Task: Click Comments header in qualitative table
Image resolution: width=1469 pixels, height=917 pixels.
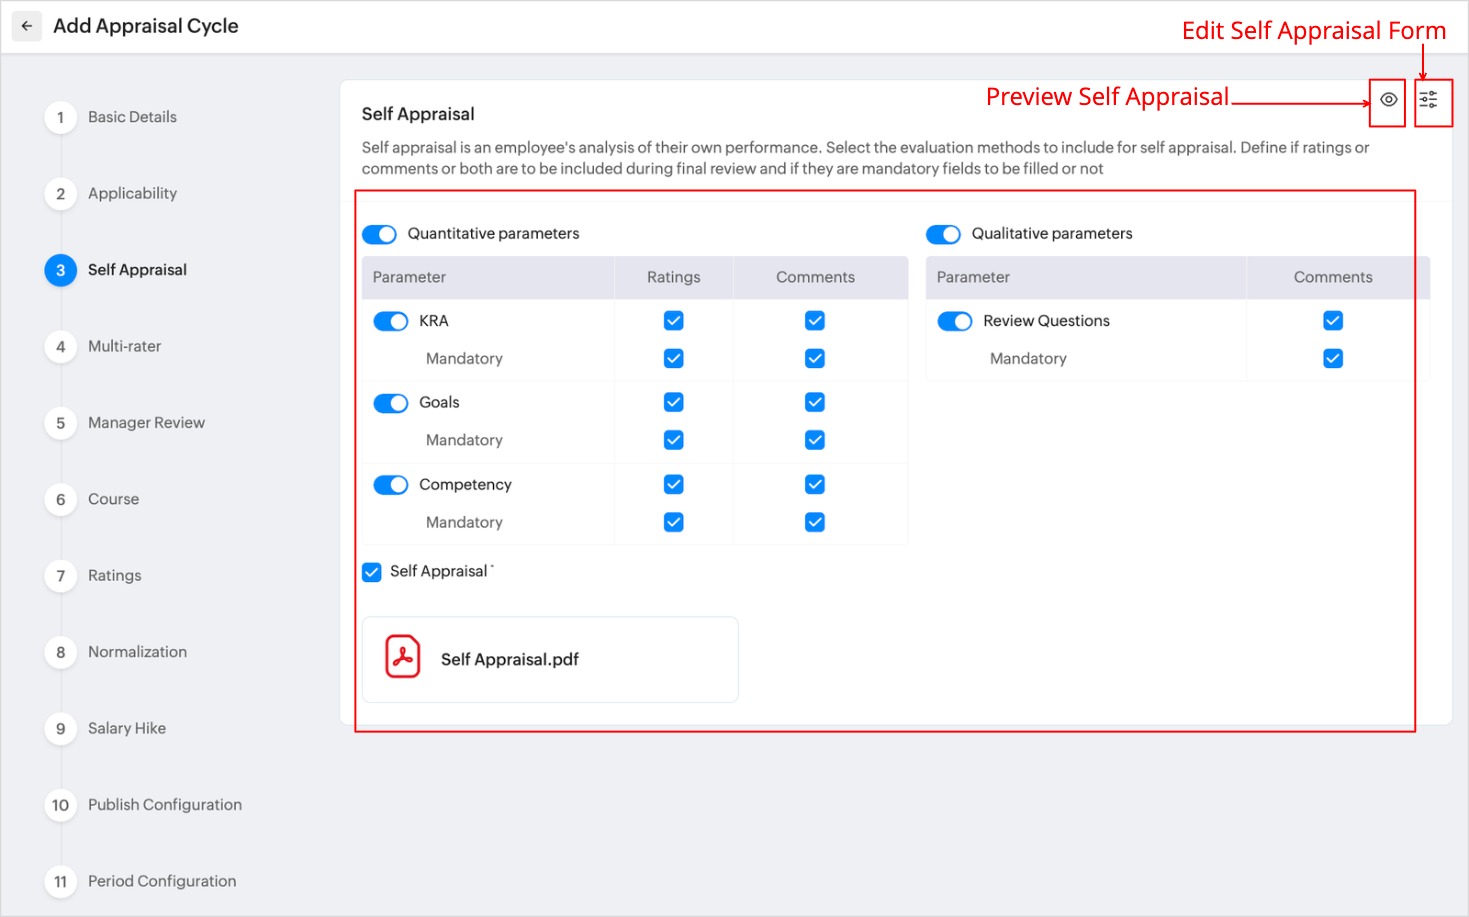Action: point(1333,277)
